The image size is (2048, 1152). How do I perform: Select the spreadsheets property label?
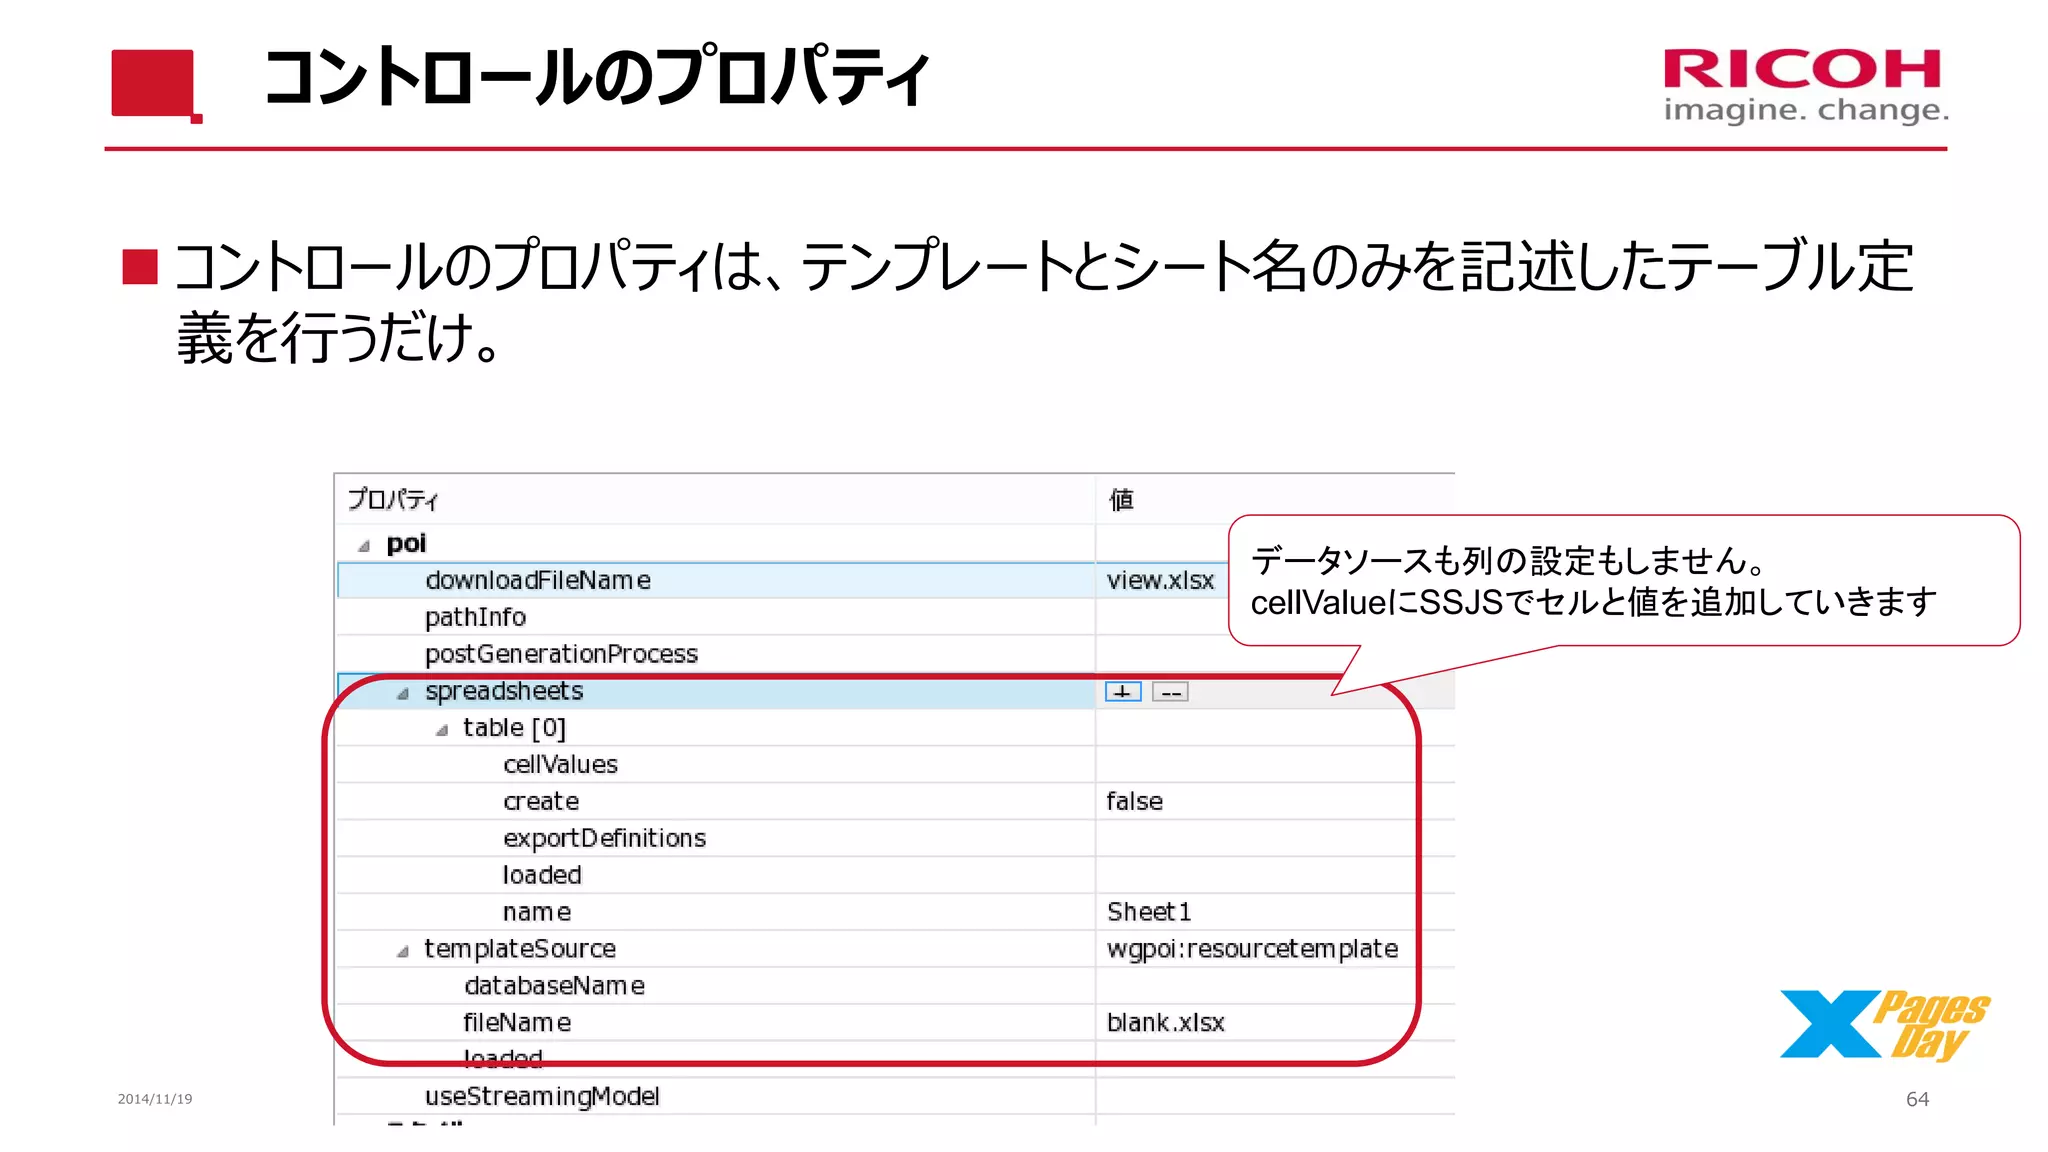pos(504,691)
